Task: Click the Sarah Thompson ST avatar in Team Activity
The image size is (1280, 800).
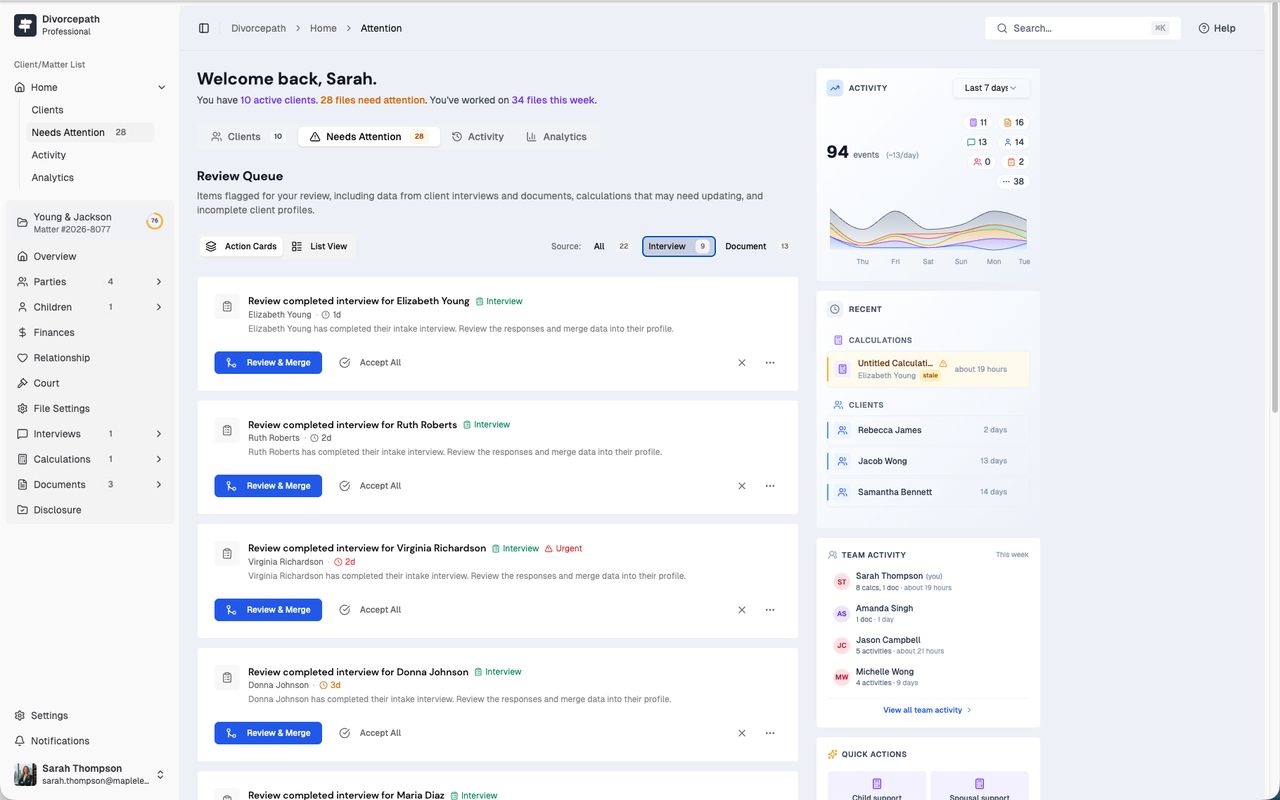Action: point(842,582)
